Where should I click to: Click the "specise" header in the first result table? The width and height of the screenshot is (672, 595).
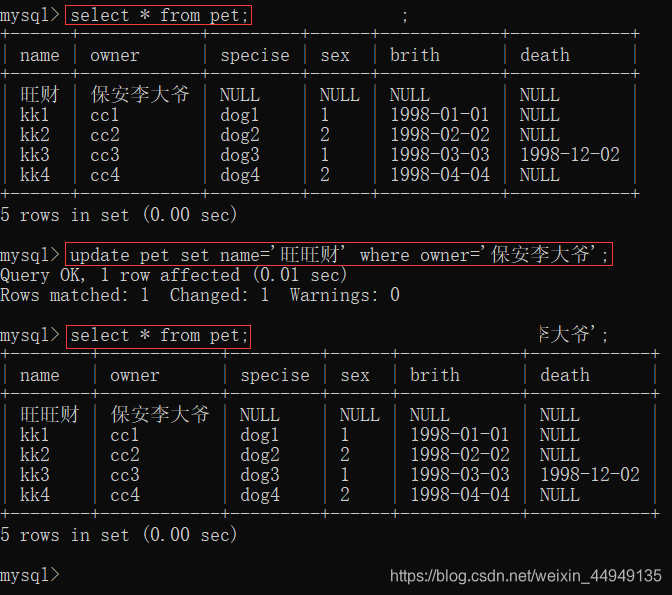pos(255,56)
